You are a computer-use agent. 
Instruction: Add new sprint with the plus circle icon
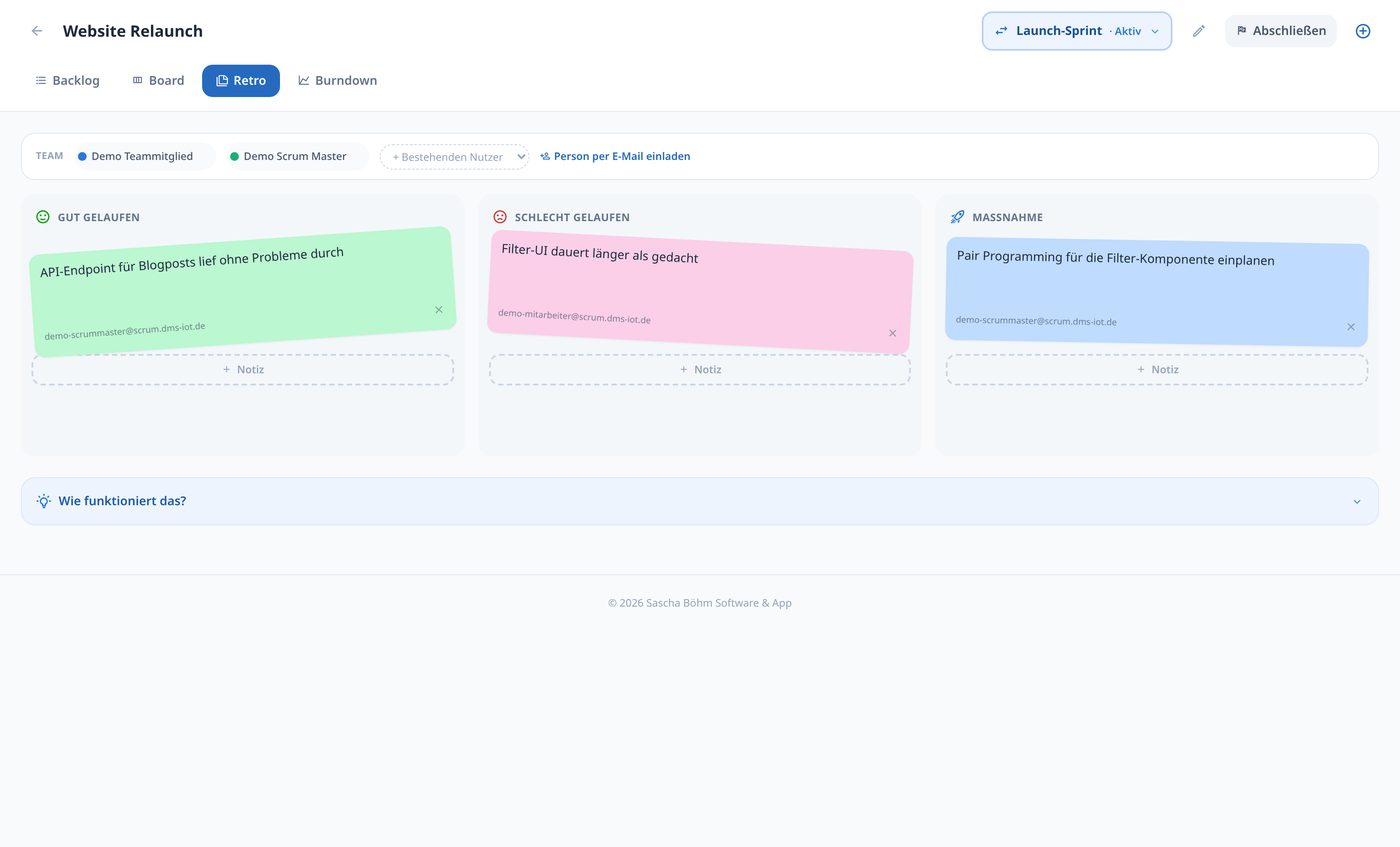point(1363,31)
